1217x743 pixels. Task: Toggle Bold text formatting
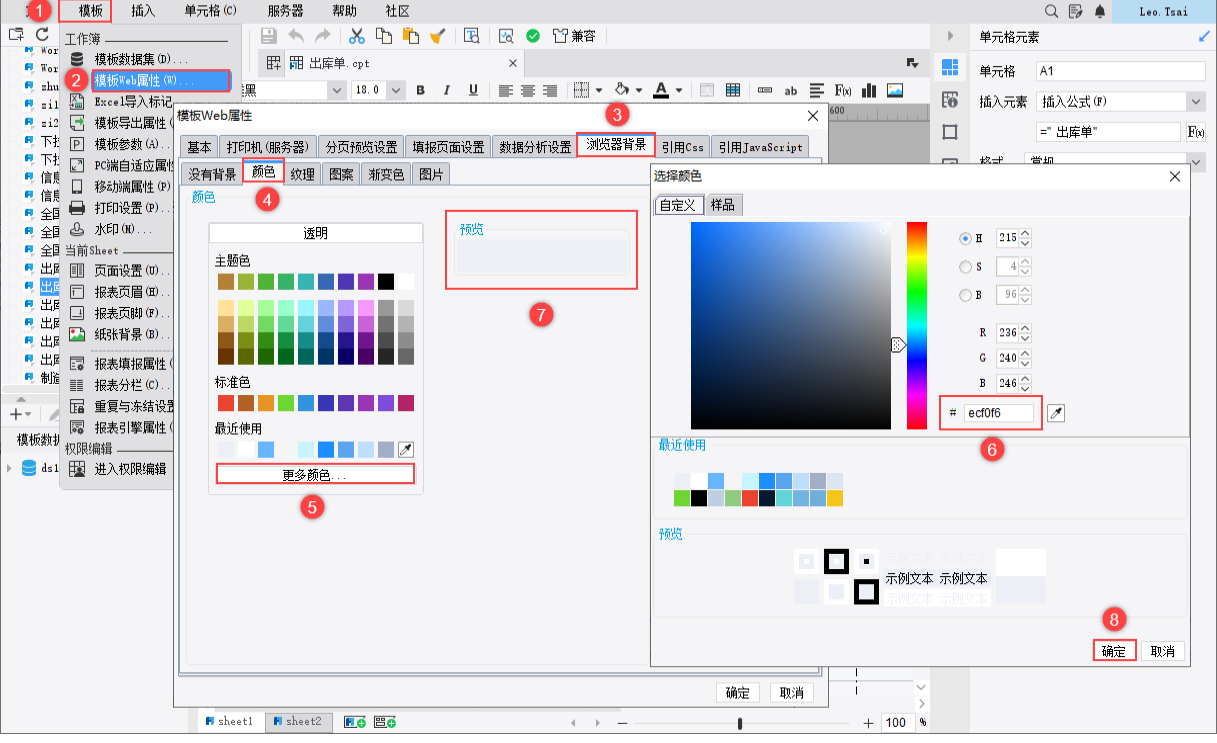[421, 90]
